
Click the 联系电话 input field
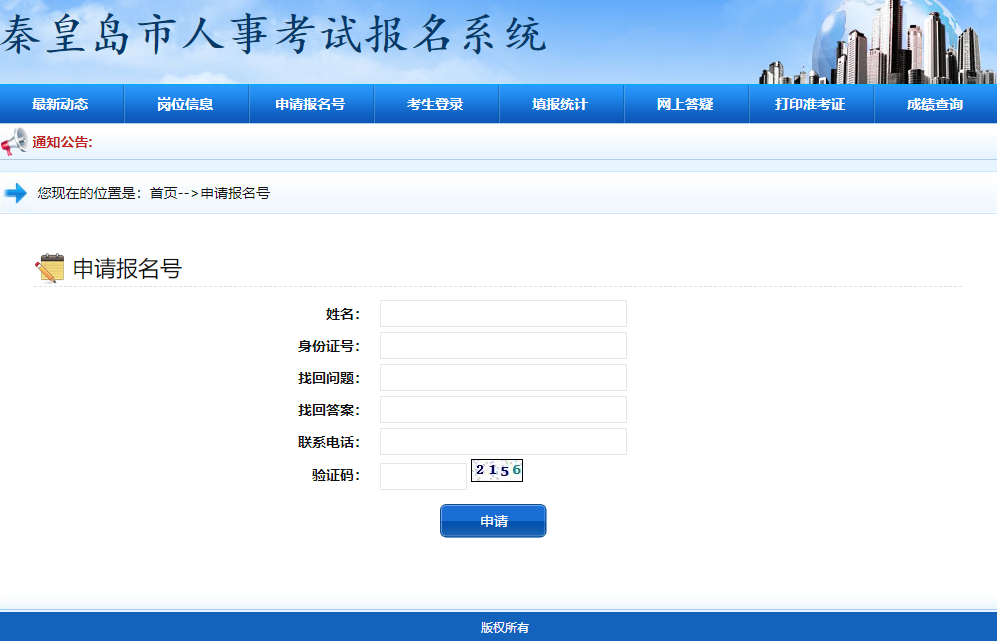[x=503, y=442]
